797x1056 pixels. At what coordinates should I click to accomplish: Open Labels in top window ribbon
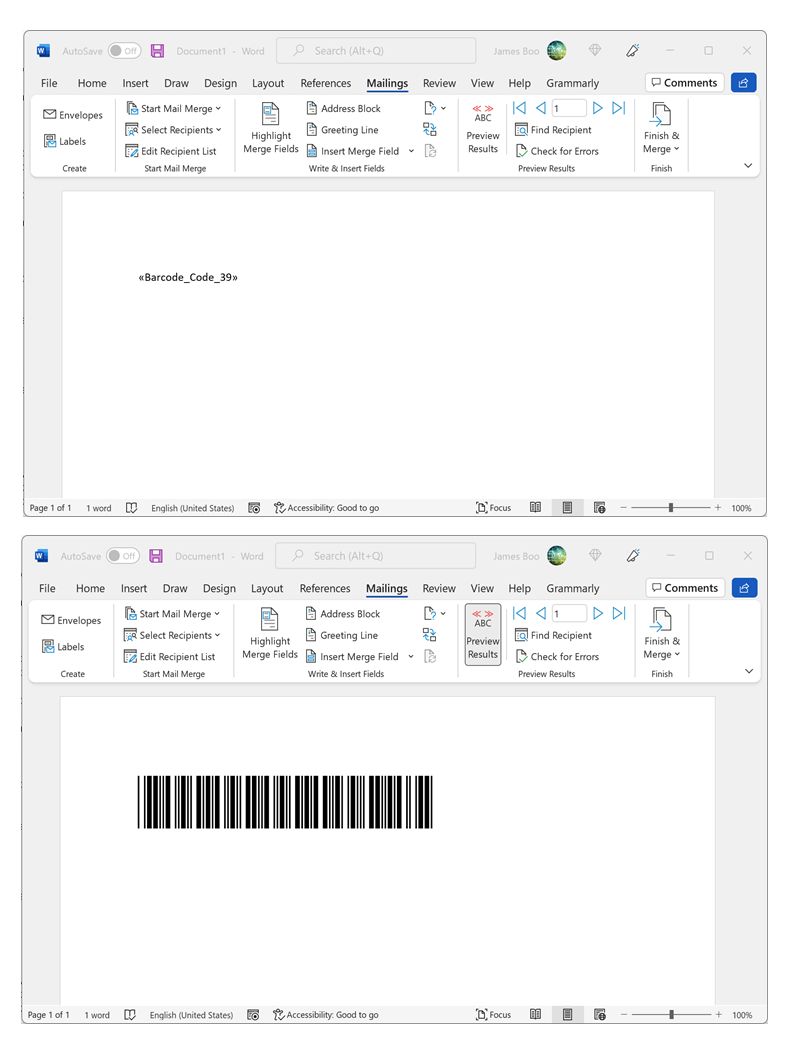click(65, 141)
